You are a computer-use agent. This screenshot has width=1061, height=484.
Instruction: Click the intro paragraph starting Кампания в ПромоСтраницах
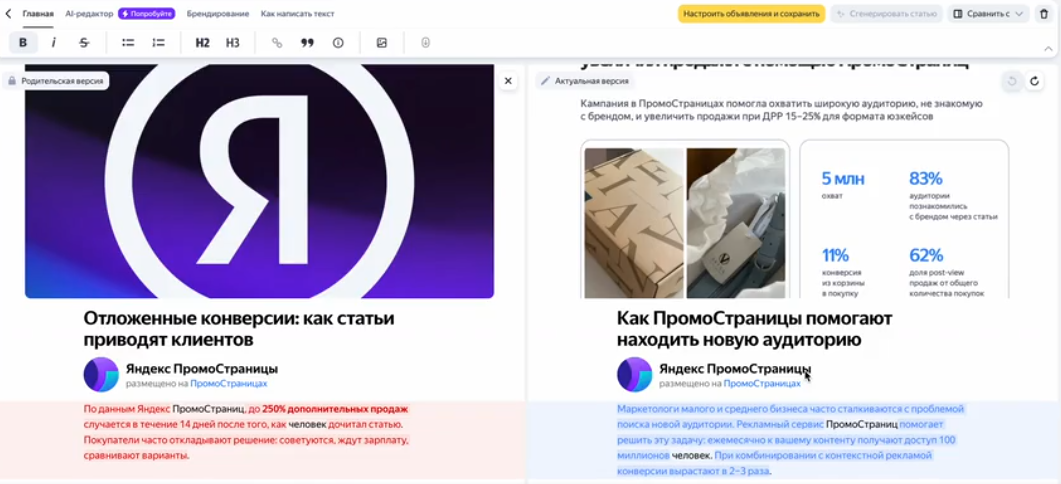tap(782, 110)
